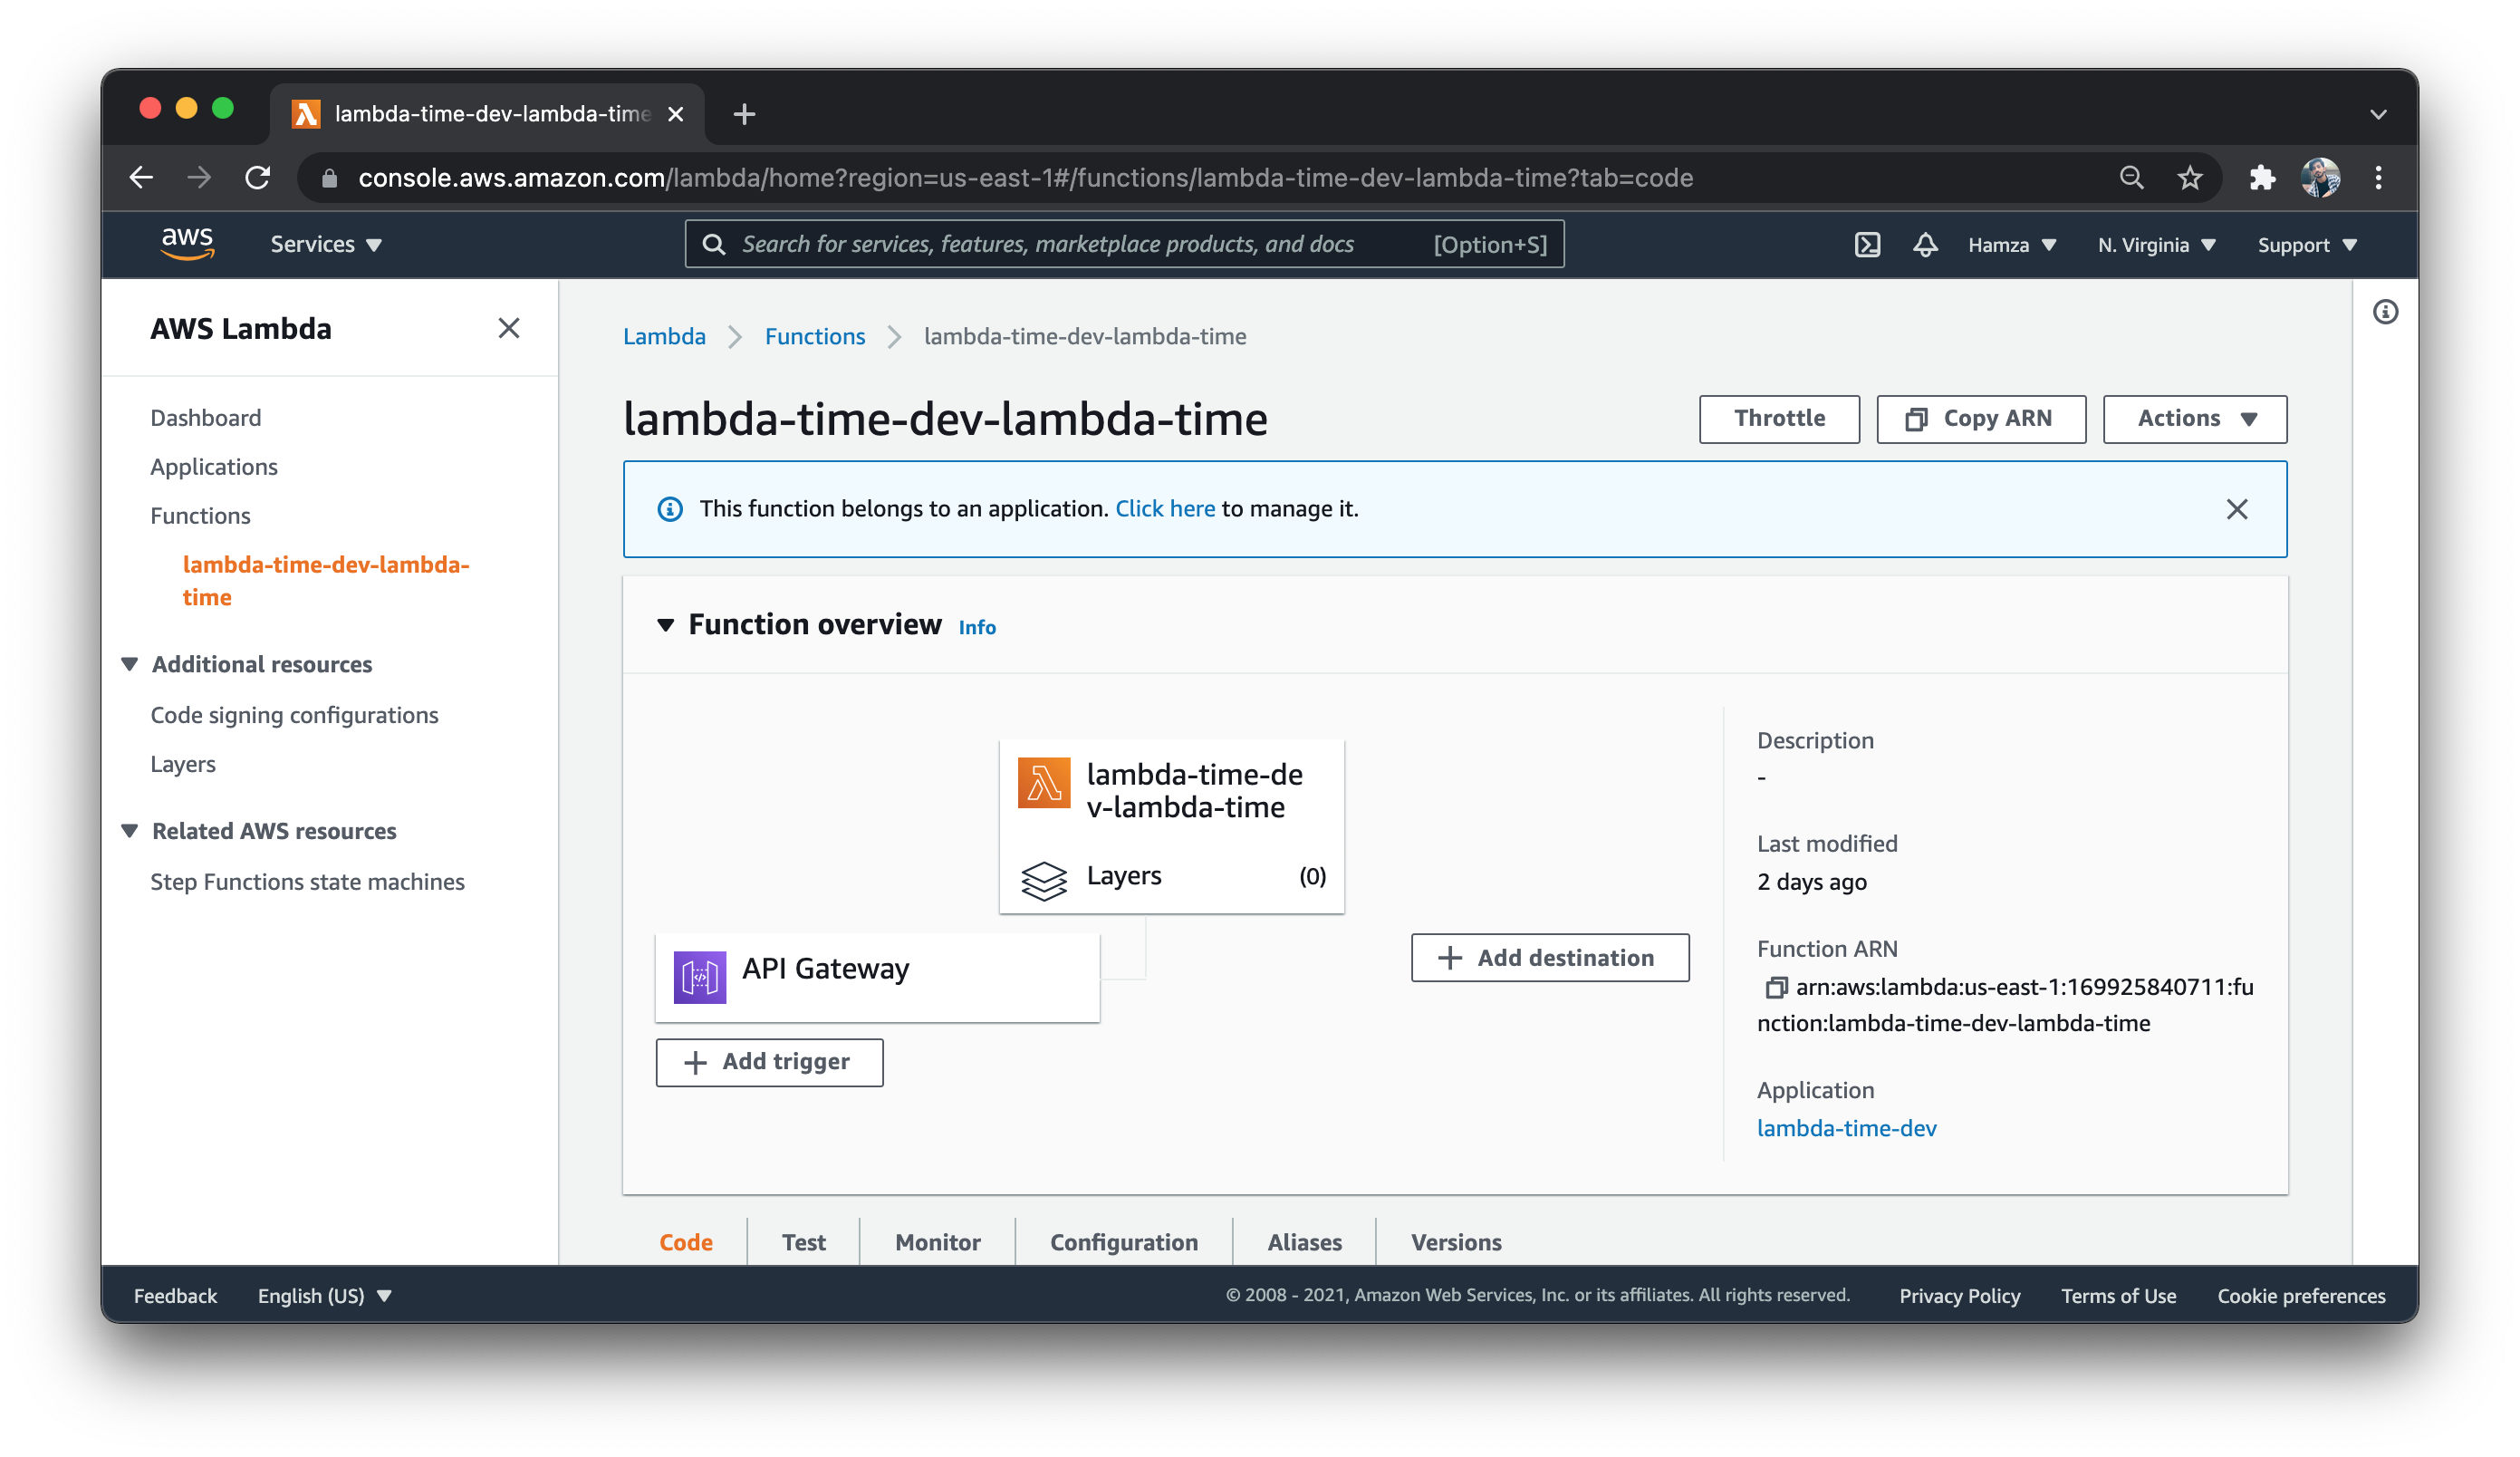Collapse the Additional resources section
The image size is (2520, 1457).
(129, 664)
